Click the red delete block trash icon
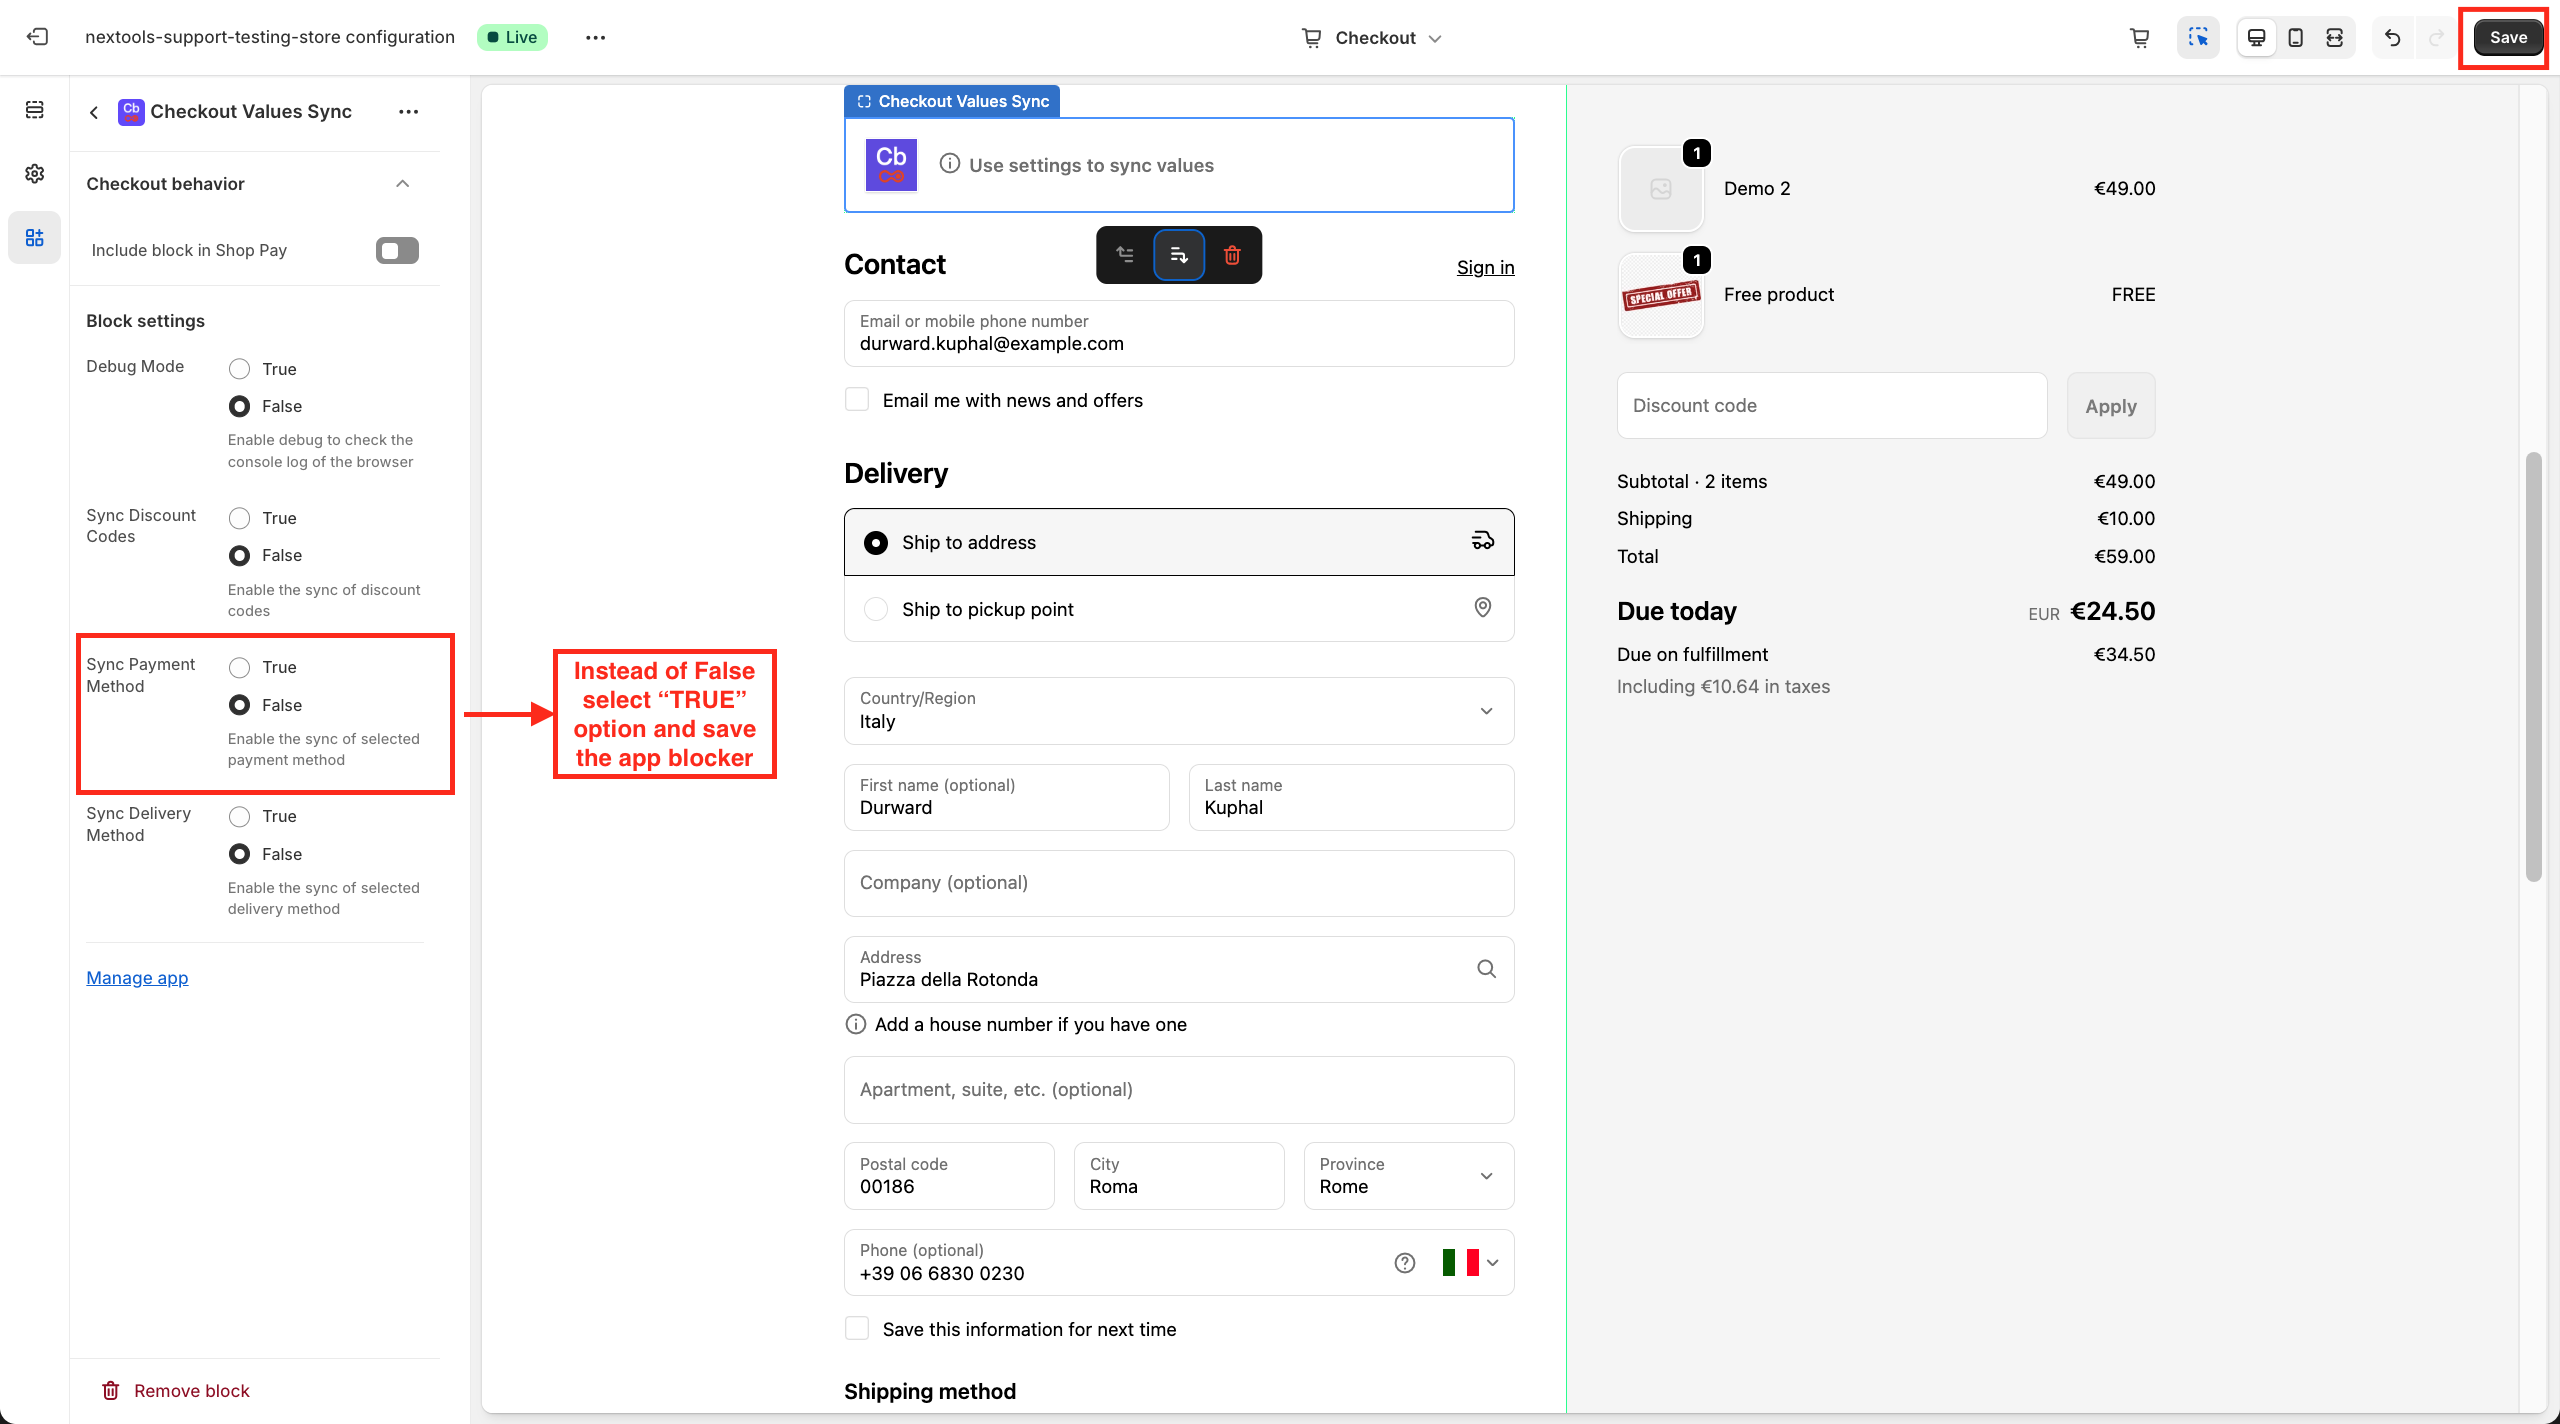Image resolution: width=2560 pixels, height=1424 pixels. click(x=1232, y=255)
